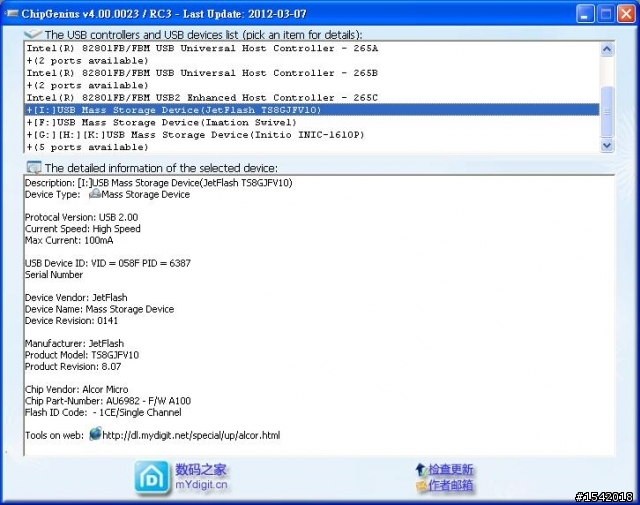The image size is (640, 505).
Task: Click the 'Product Model: TS8GJFV10' line
Action: (82, 355)
